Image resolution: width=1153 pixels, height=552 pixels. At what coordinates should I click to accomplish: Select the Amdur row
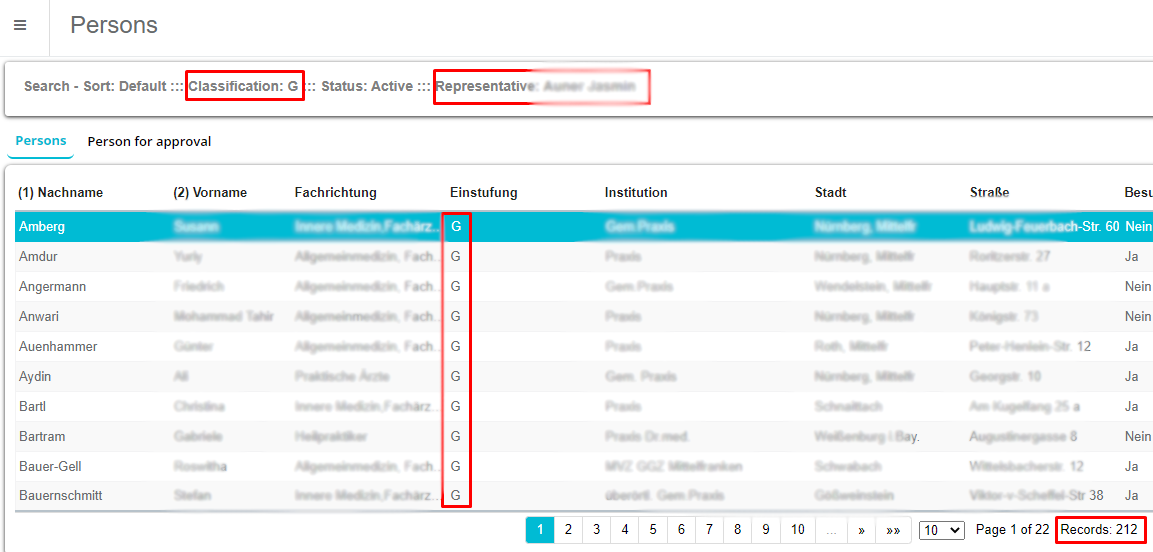tap(38, 257)
